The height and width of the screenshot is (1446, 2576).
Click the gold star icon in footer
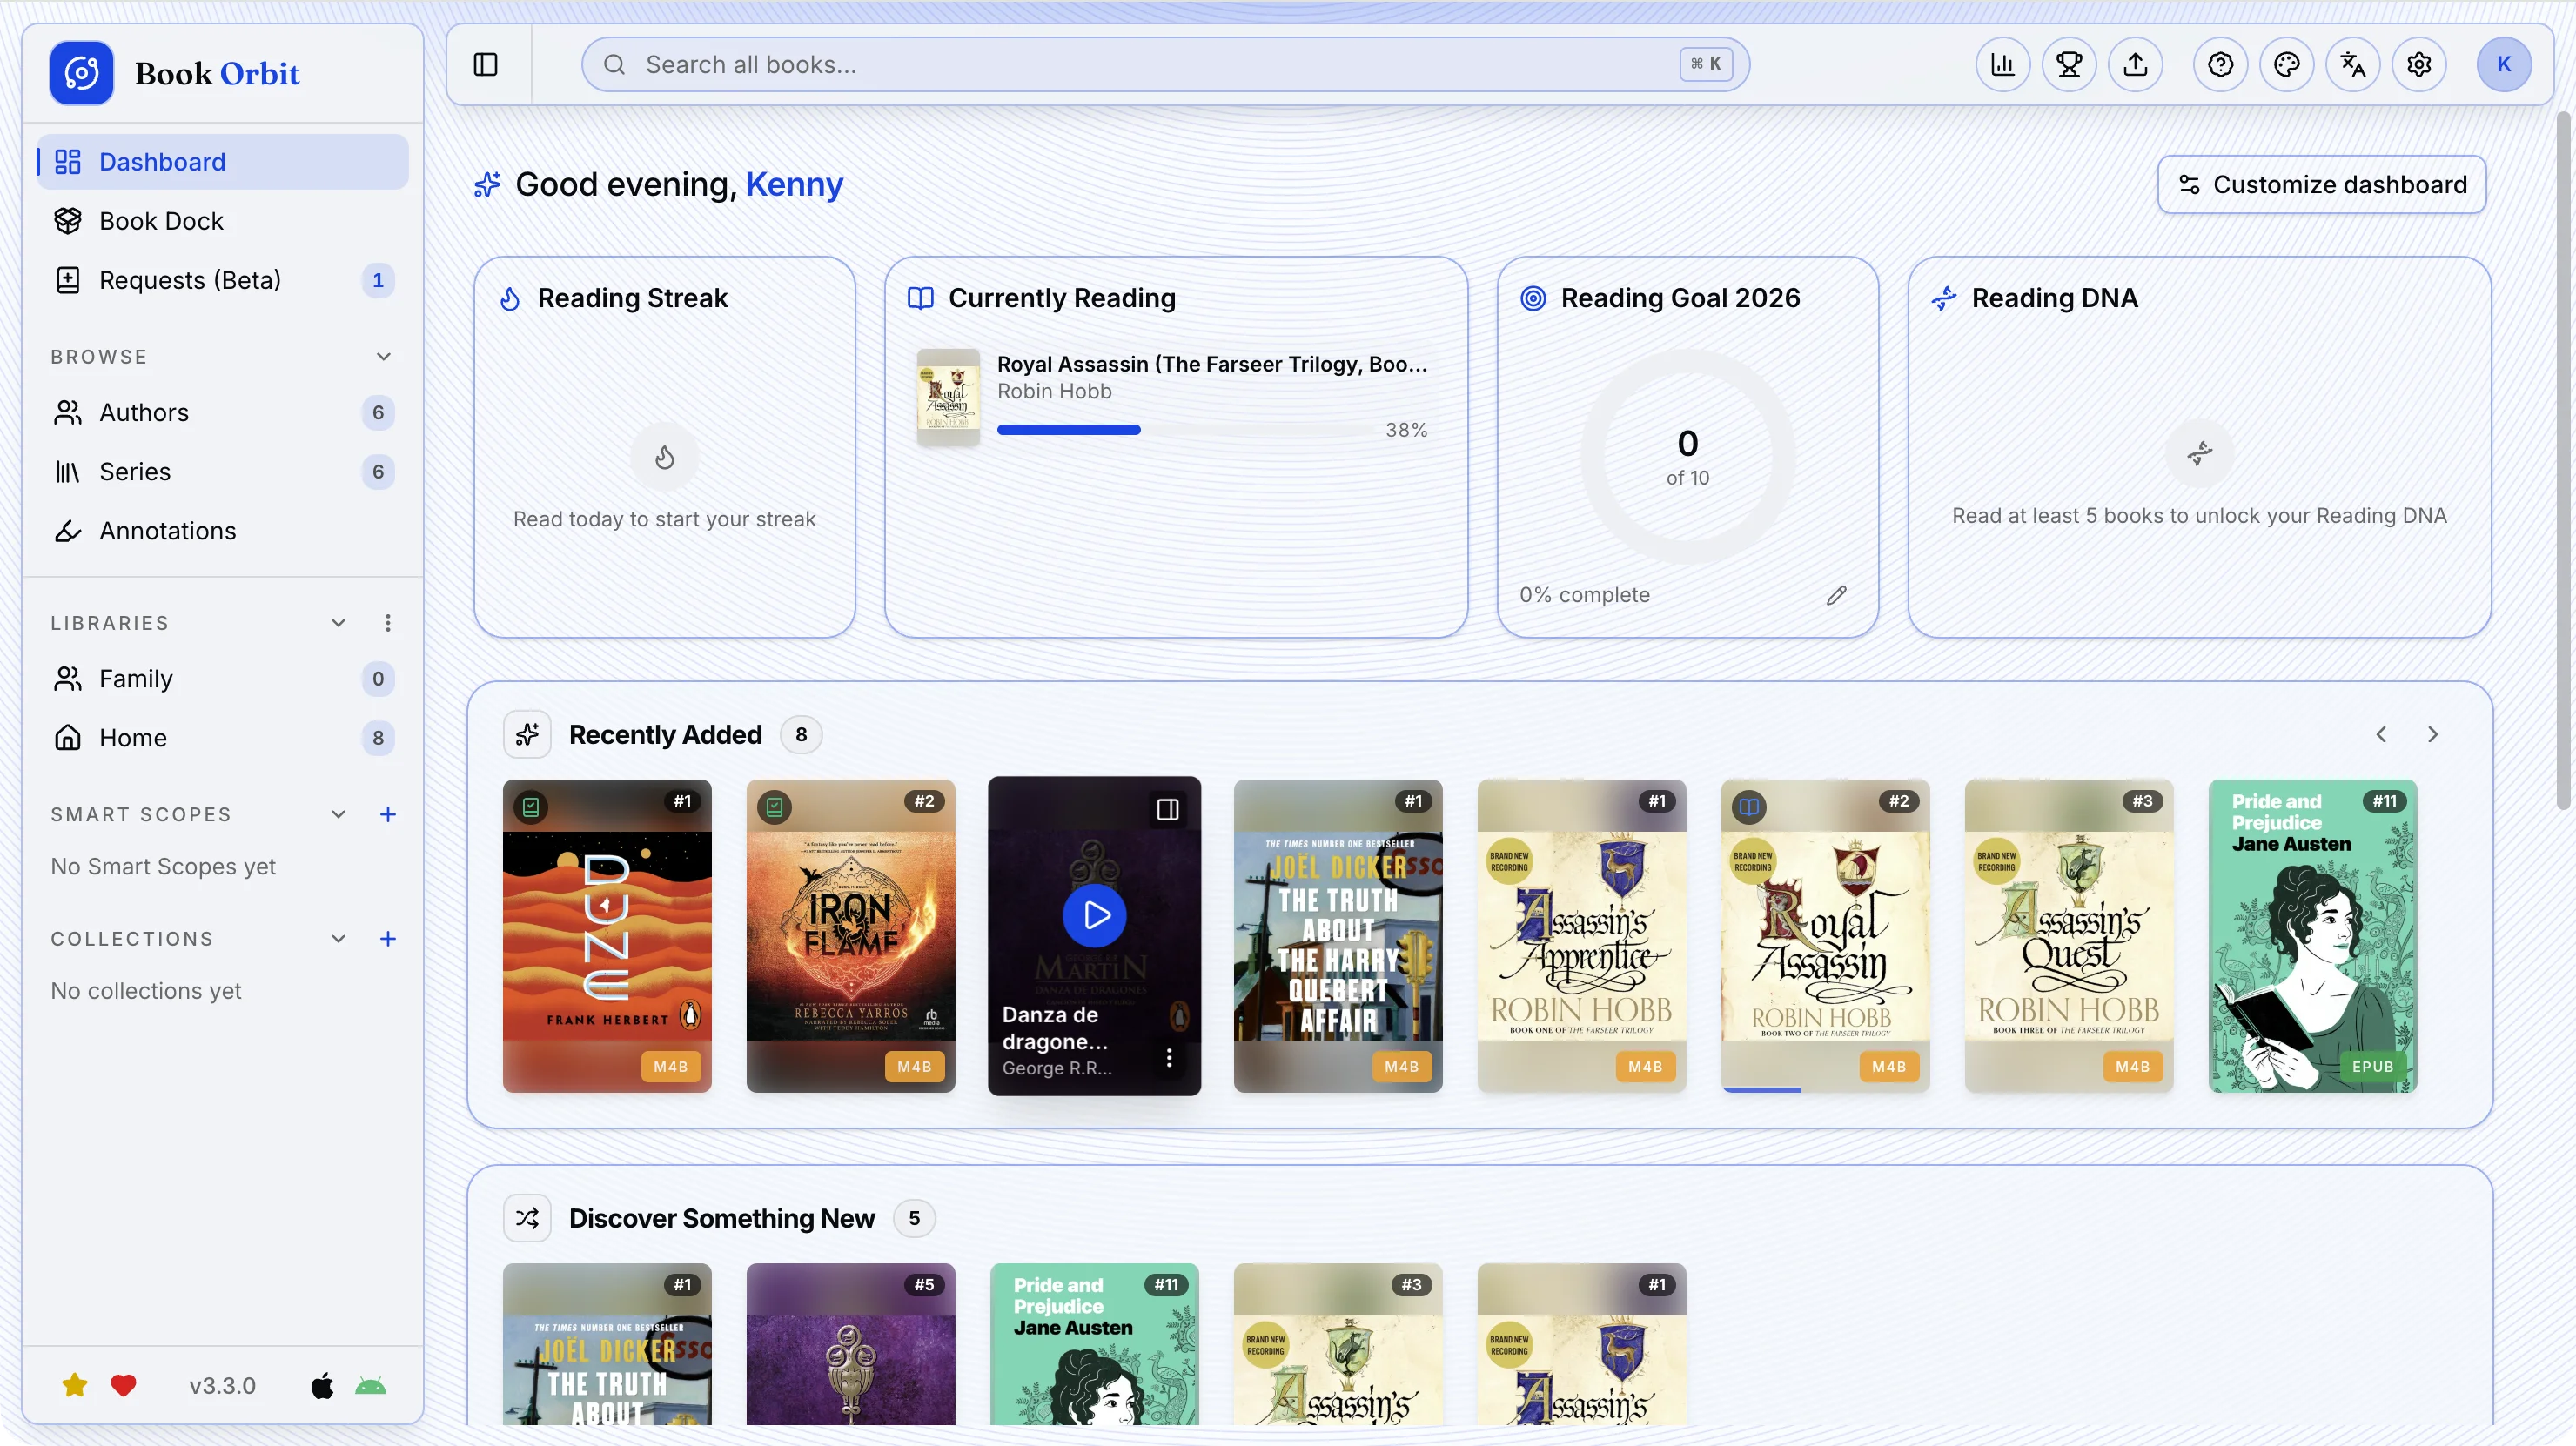(x=74, y=1385)
